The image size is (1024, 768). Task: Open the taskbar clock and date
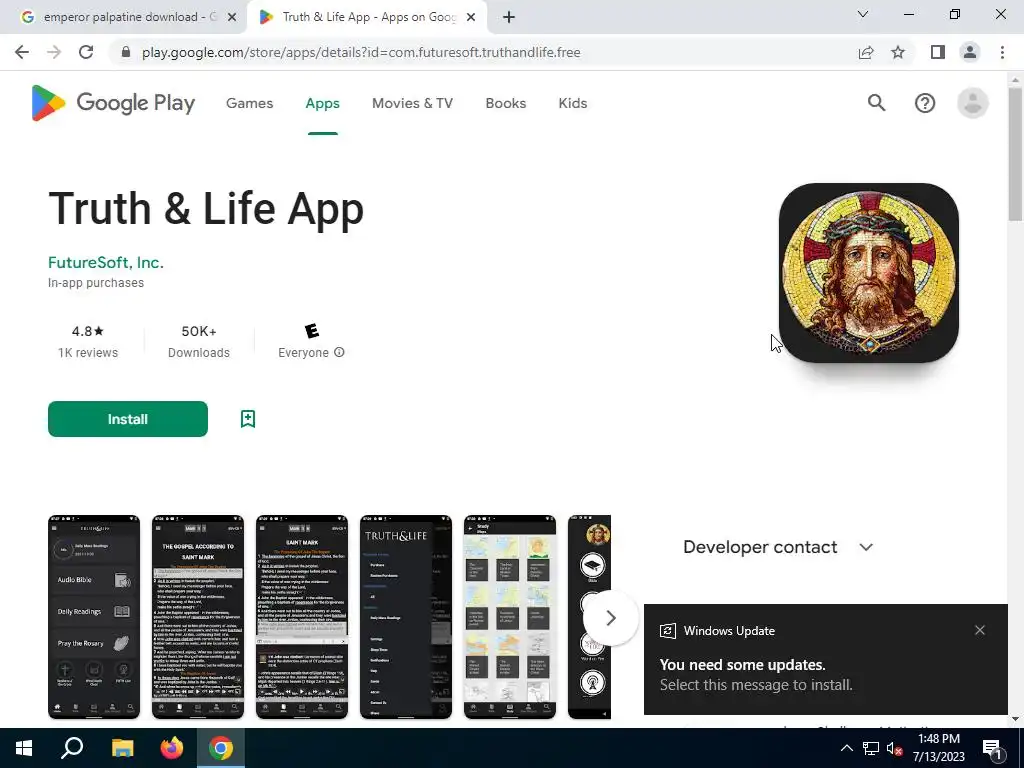pos(938,748)
